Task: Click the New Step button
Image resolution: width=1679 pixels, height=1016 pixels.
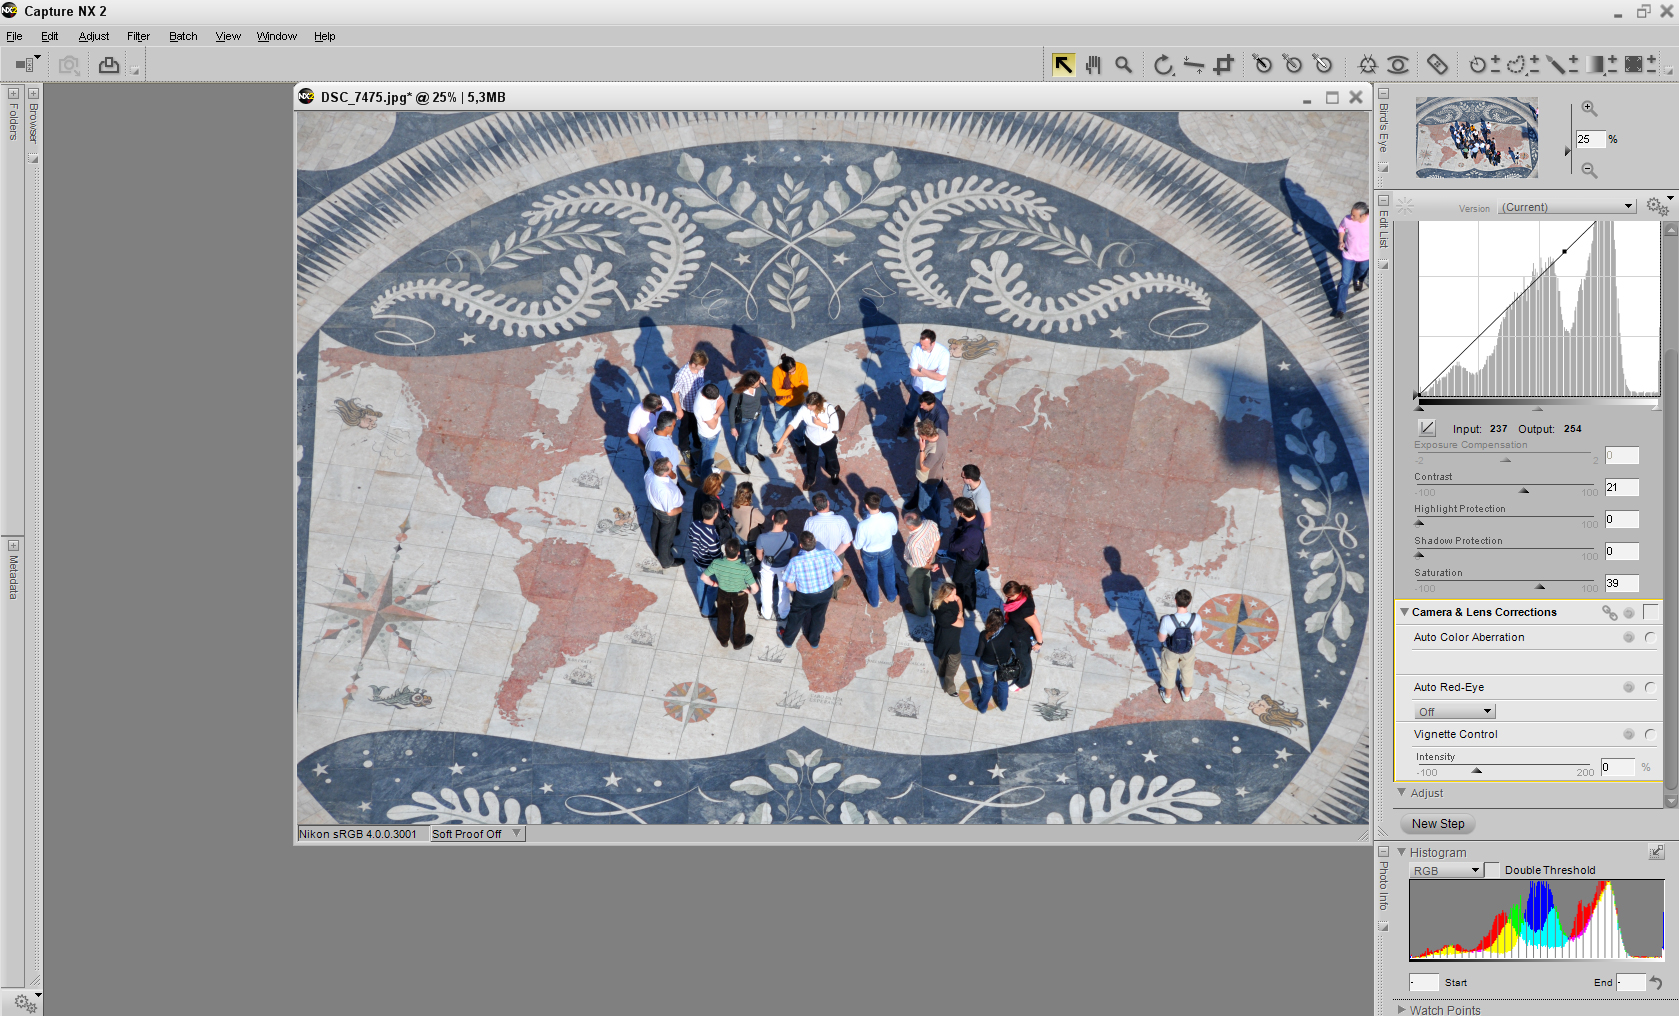Action: (x=1438, y=824)
